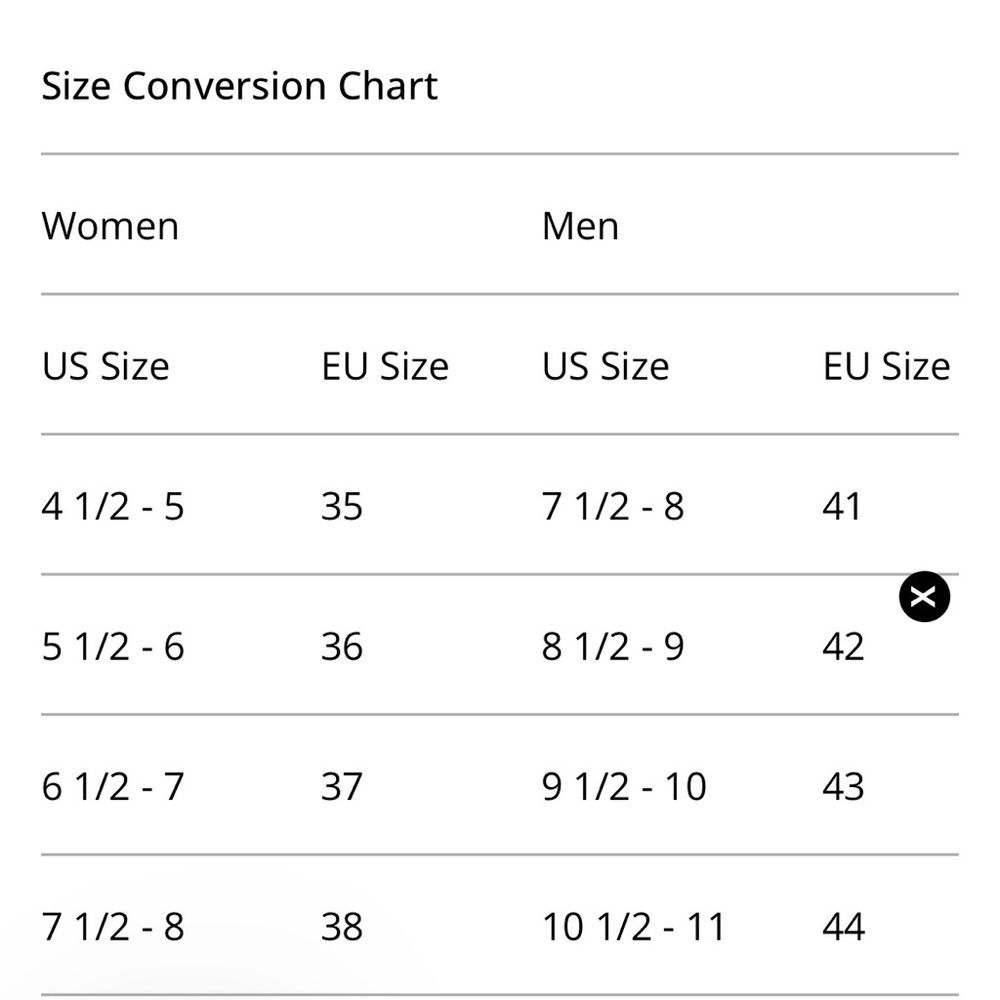1000x1000 pixels.
Task: Click EU size 43 cell
Action: click(x=843, y=787)
